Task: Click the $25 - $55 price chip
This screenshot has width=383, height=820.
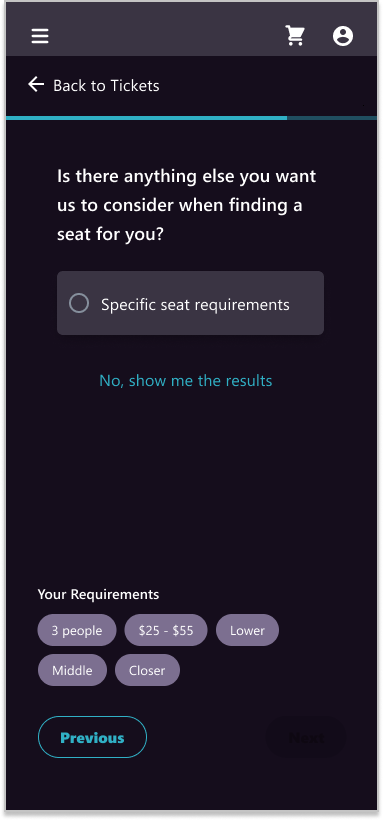Action: coord(166,630)
